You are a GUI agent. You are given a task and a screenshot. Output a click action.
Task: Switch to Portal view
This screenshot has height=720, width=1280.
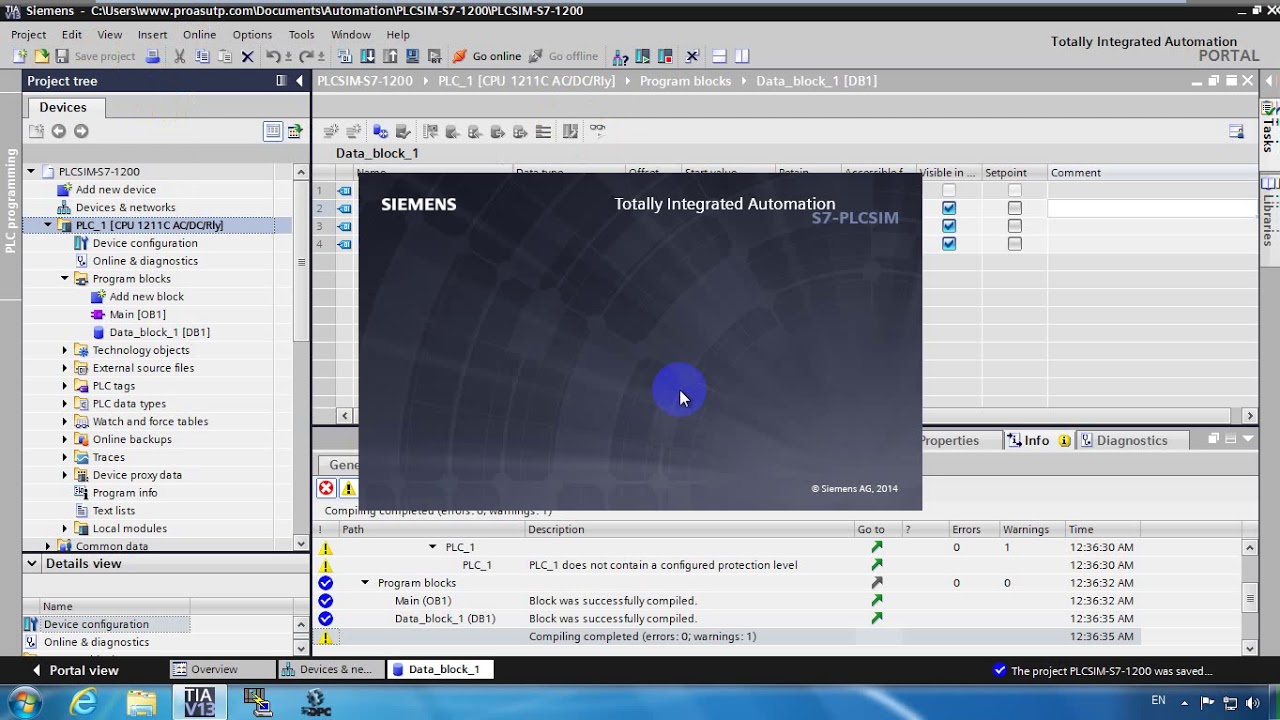(x=76, y=670)
